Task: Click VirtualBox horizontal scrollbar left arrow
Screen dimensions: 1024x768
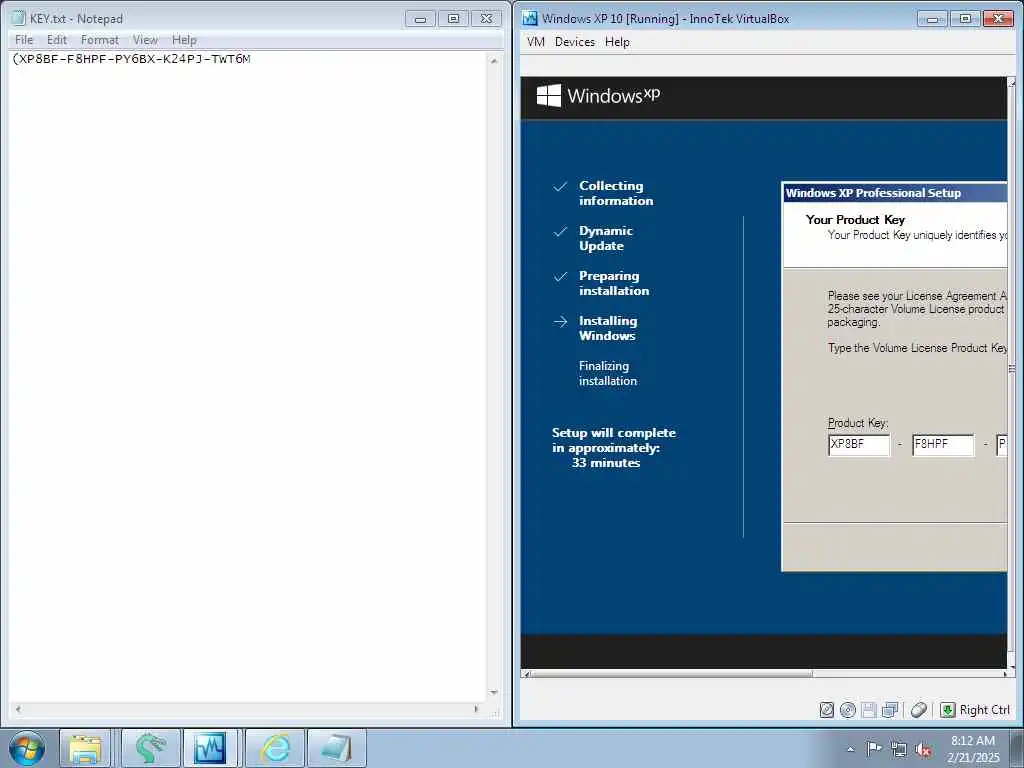Action: tap(527, 674)
